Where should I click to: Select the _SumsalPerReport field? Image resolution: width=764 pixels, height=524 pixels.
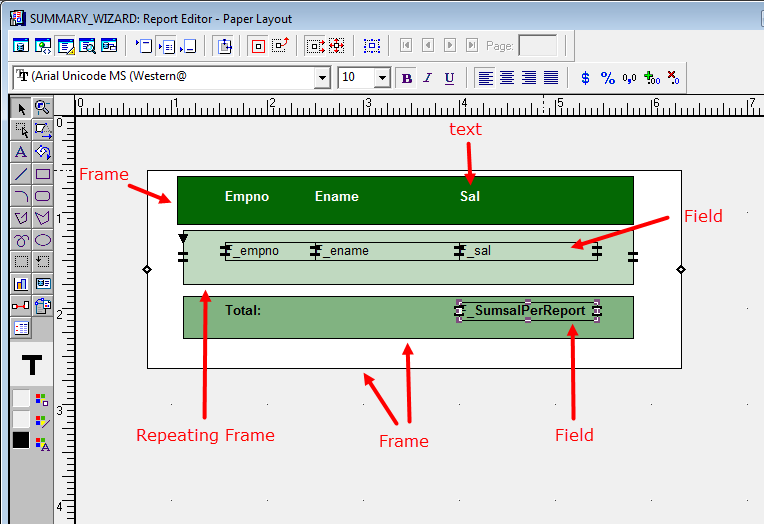point(527,311)
